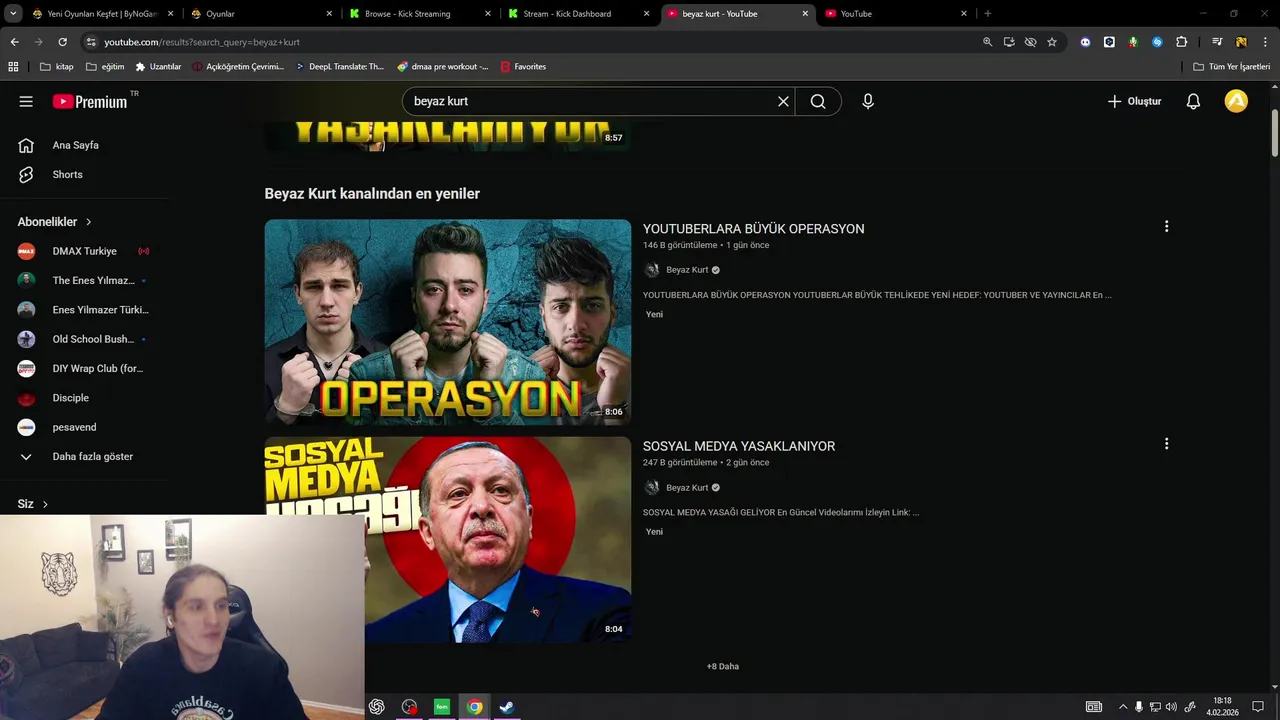Switch to the Oyunlar tab

[260, 14]
